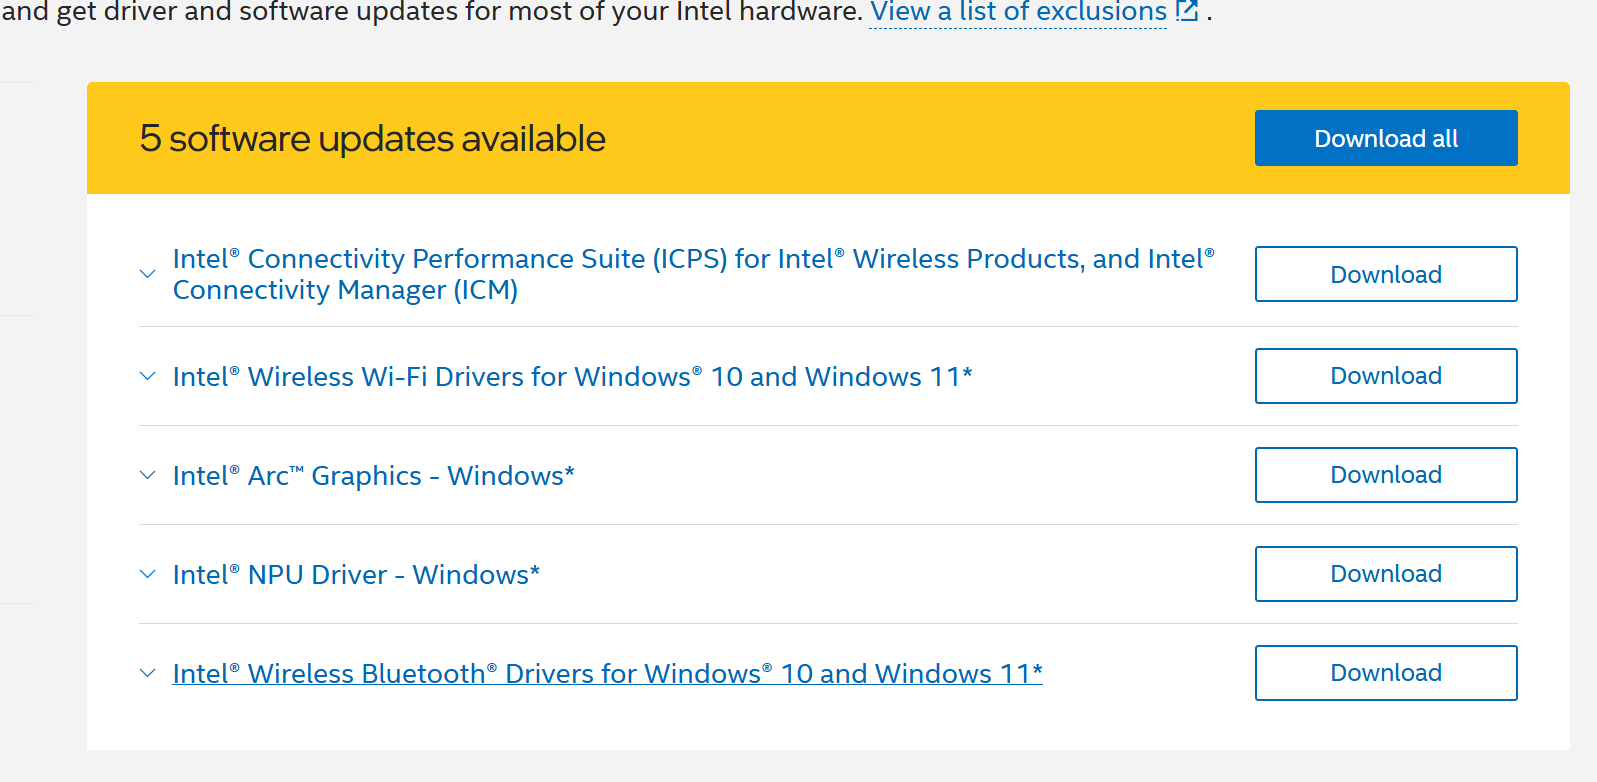Image resolution: width=1597 pixels, height=782 pixels.
Task: Open the 'View a list of exclusions' link
Action: tap(1018, 12)
